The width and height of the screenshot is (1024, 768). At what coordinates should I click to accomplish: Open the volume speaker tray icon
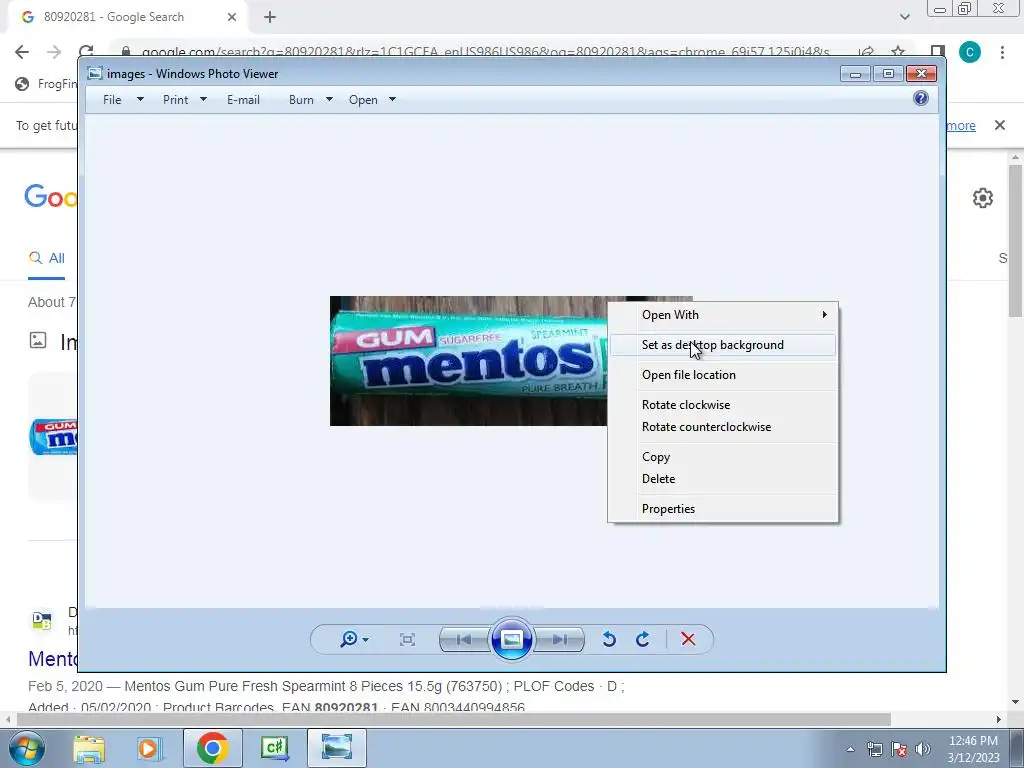click(923, 749)
